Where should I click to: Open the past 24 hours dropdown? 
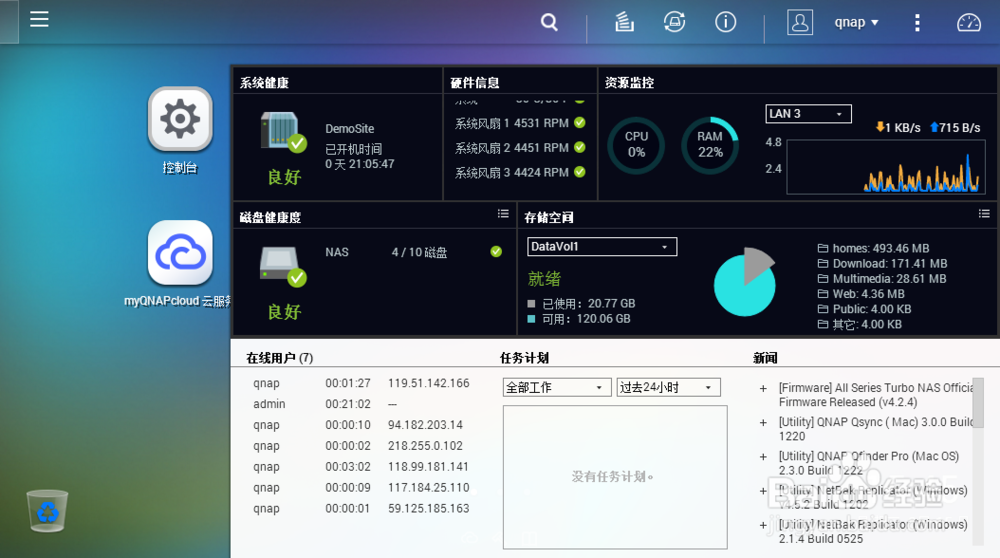[x=668, y=387]
